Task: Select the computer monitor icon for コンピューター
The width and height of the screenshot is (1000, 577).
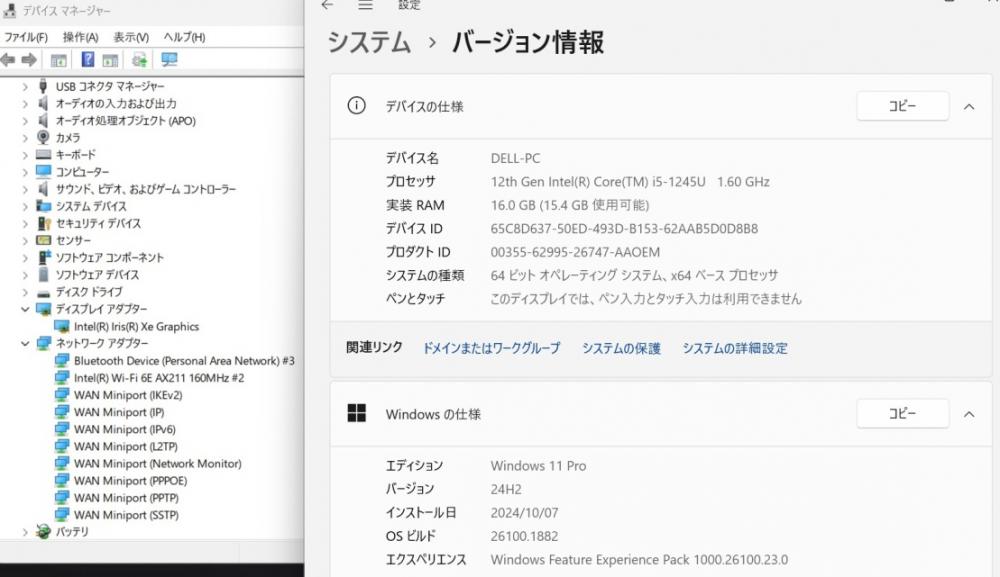Action: tap(43, 172)
